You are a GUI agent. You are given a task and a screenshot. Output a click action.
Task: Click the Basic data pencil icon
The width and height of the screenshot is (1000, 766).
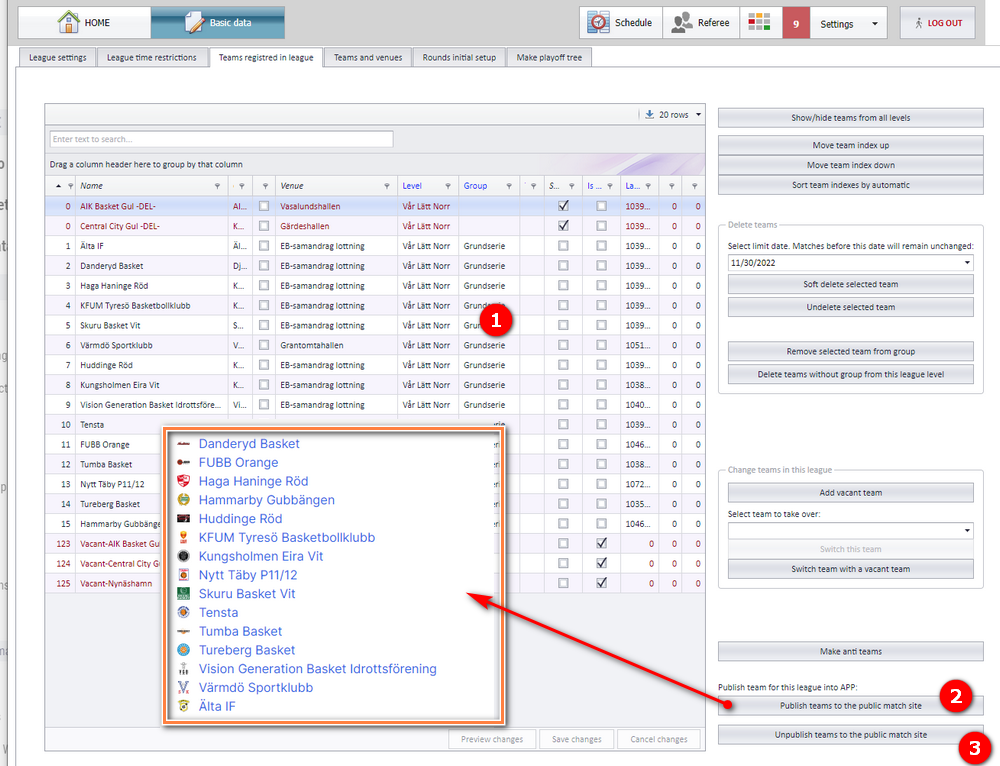[194, 22]
